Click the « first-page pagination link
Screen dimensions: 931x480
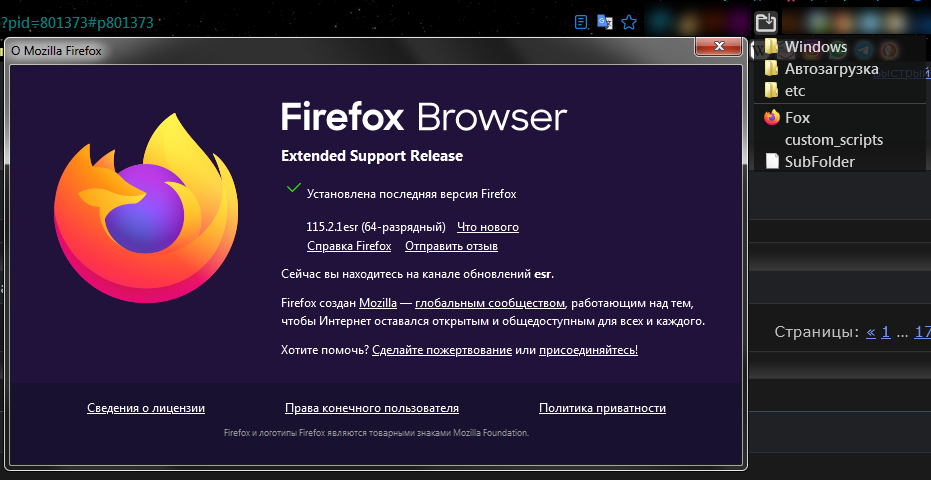pos(870,332)
